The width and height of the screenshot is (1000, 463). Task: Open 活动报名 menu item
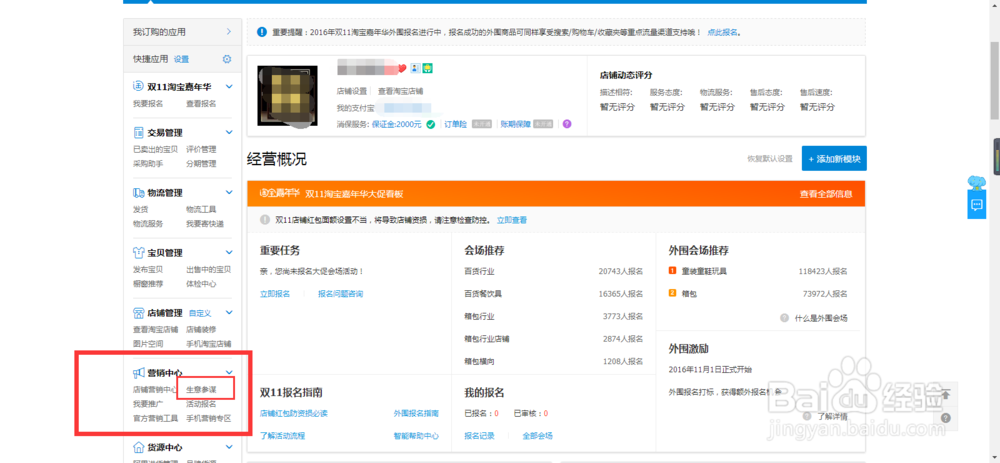[x=201, y=404]
